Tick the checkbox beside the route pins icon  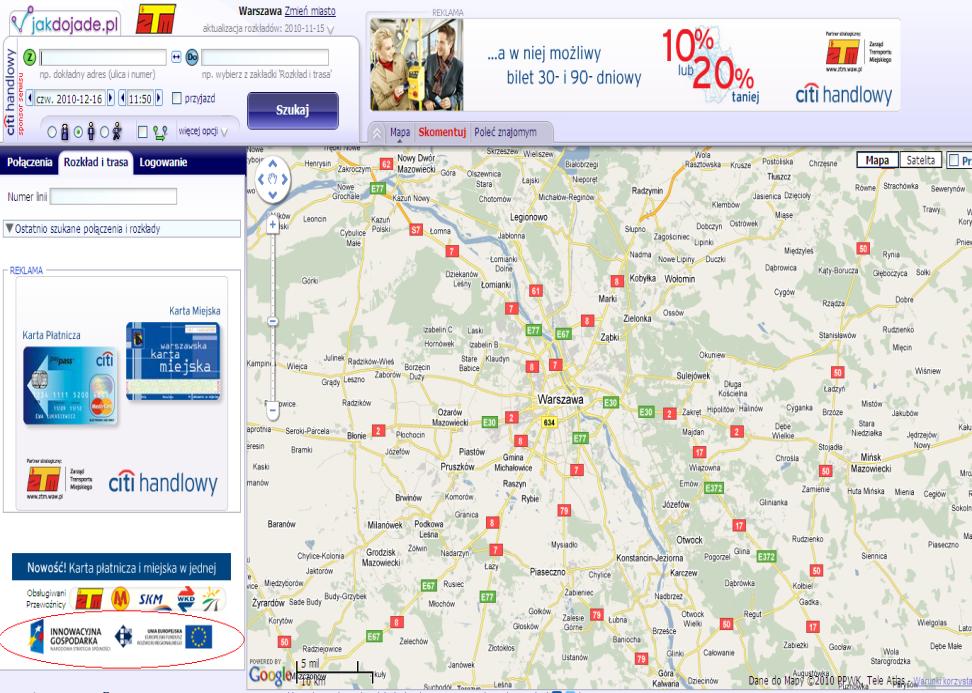[143, 132]
